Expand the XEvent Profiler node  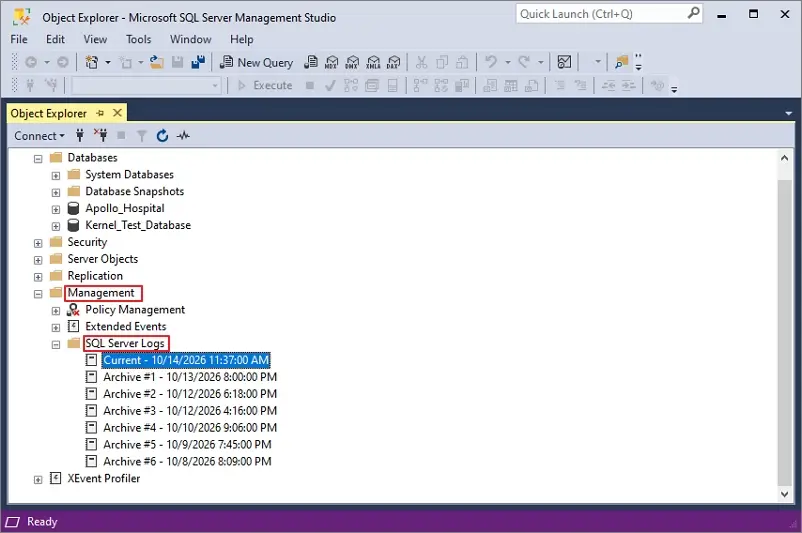coord(38,479)
